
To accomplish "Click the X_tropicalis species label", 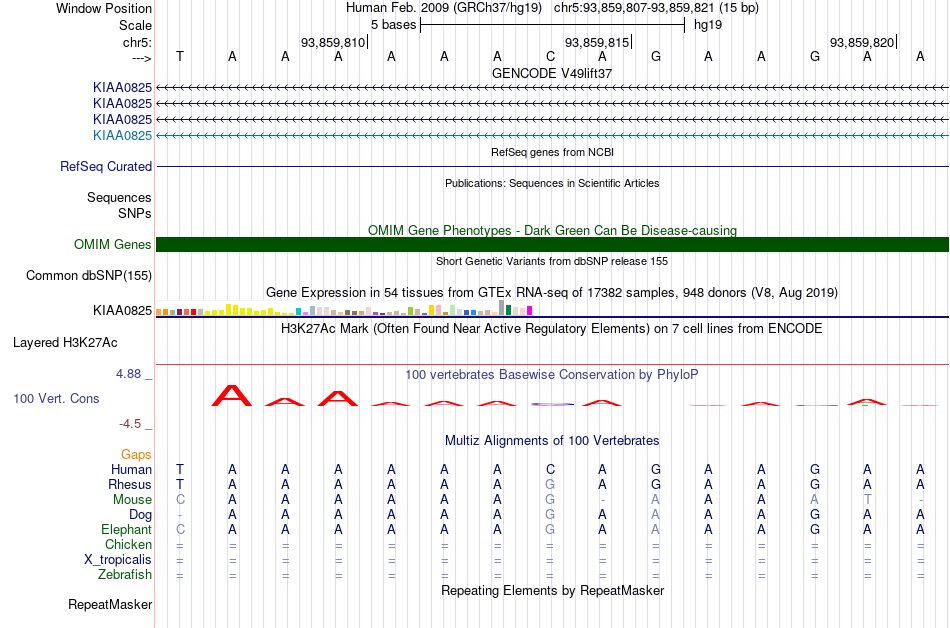I will (118, 560).
